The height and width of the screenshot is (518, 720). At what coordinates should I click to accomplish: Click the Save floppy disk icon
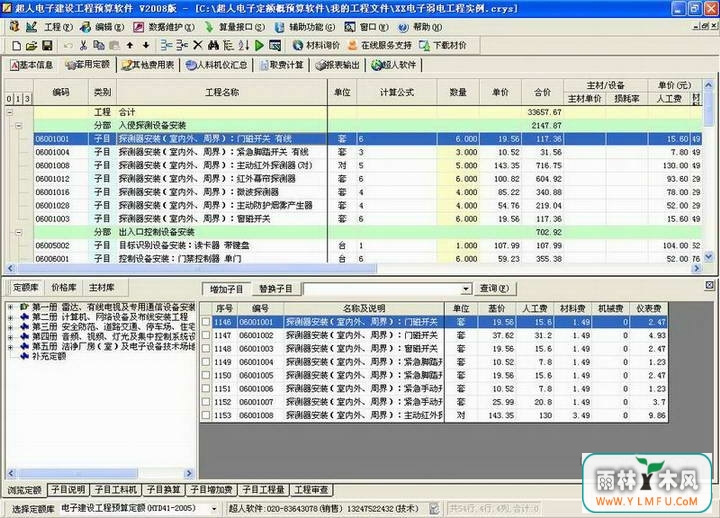coord(47,45)
